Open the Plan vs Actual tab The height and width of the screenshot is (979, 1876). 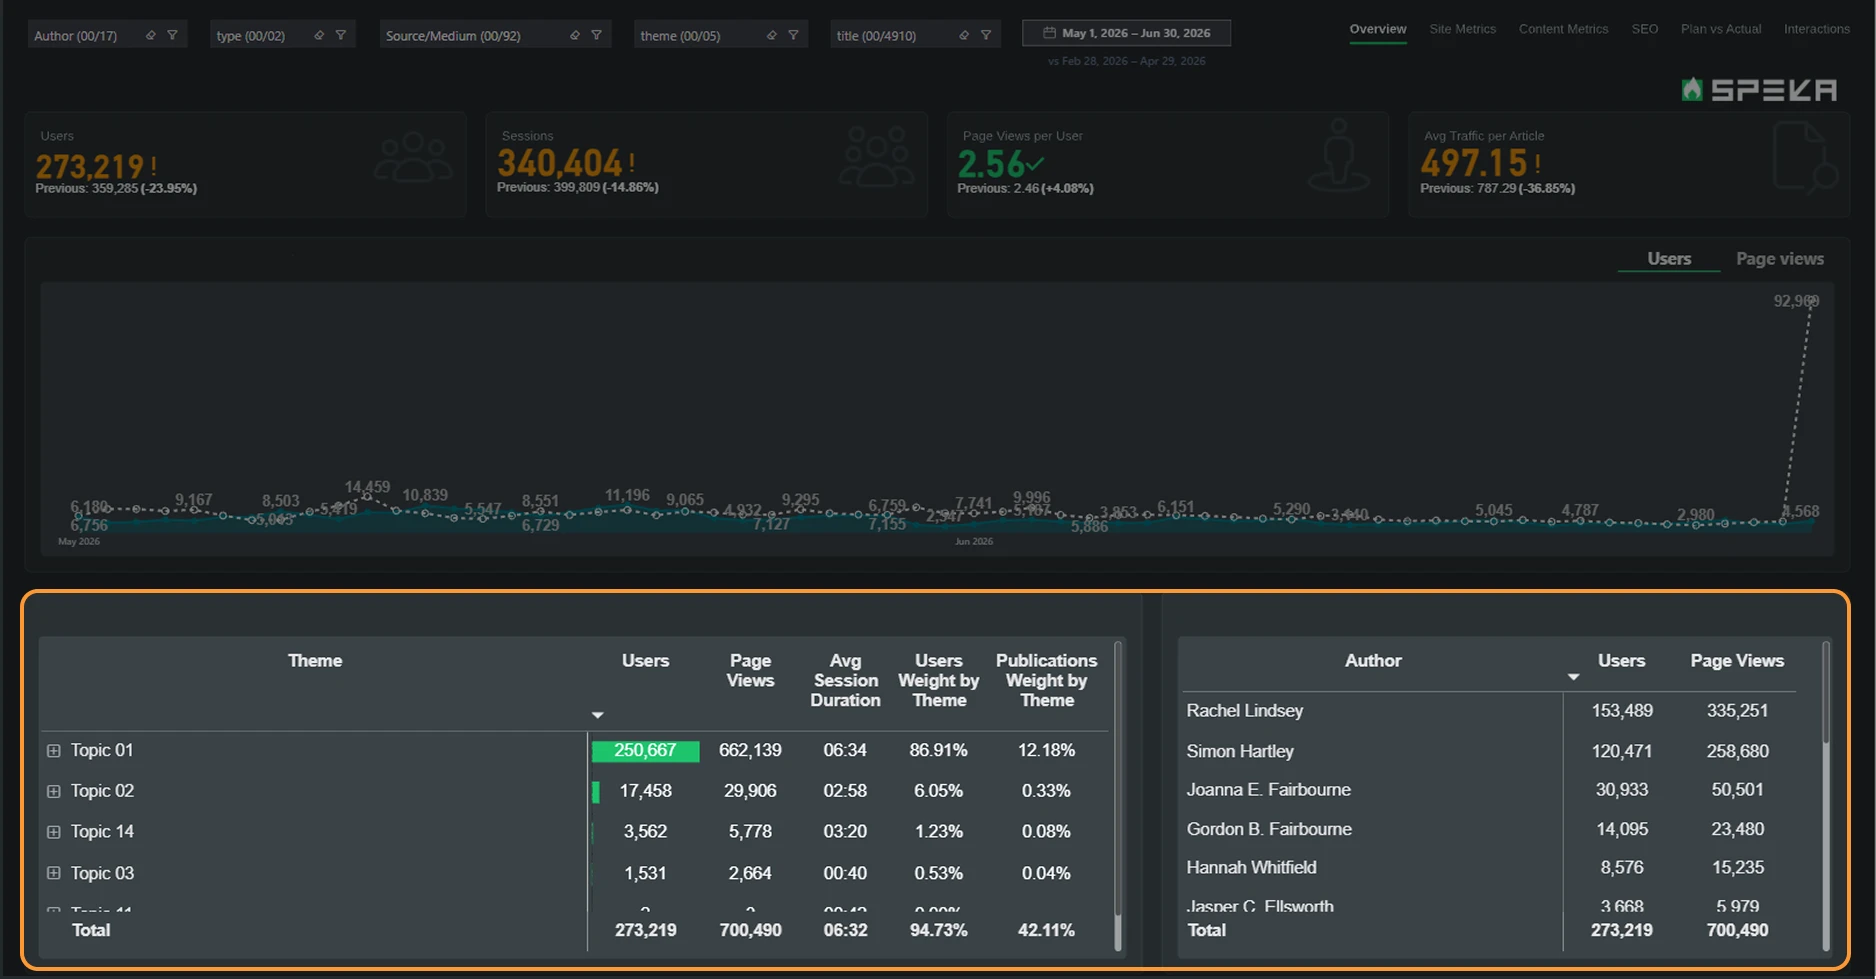1720,29
